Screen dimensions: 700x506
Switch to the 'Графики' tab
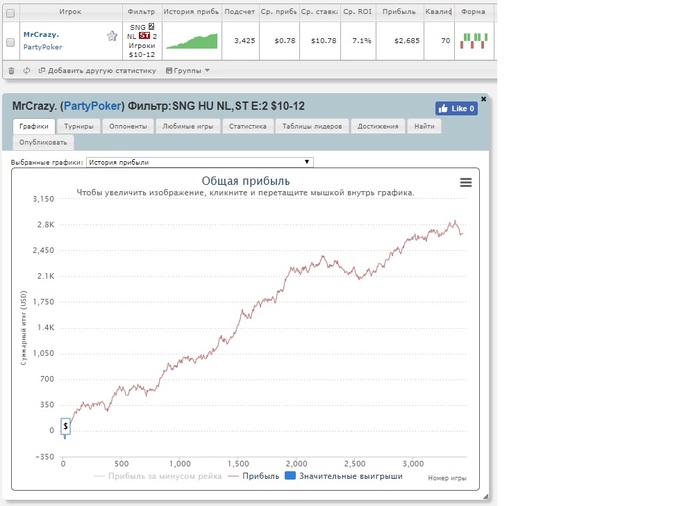pos(34,126)
